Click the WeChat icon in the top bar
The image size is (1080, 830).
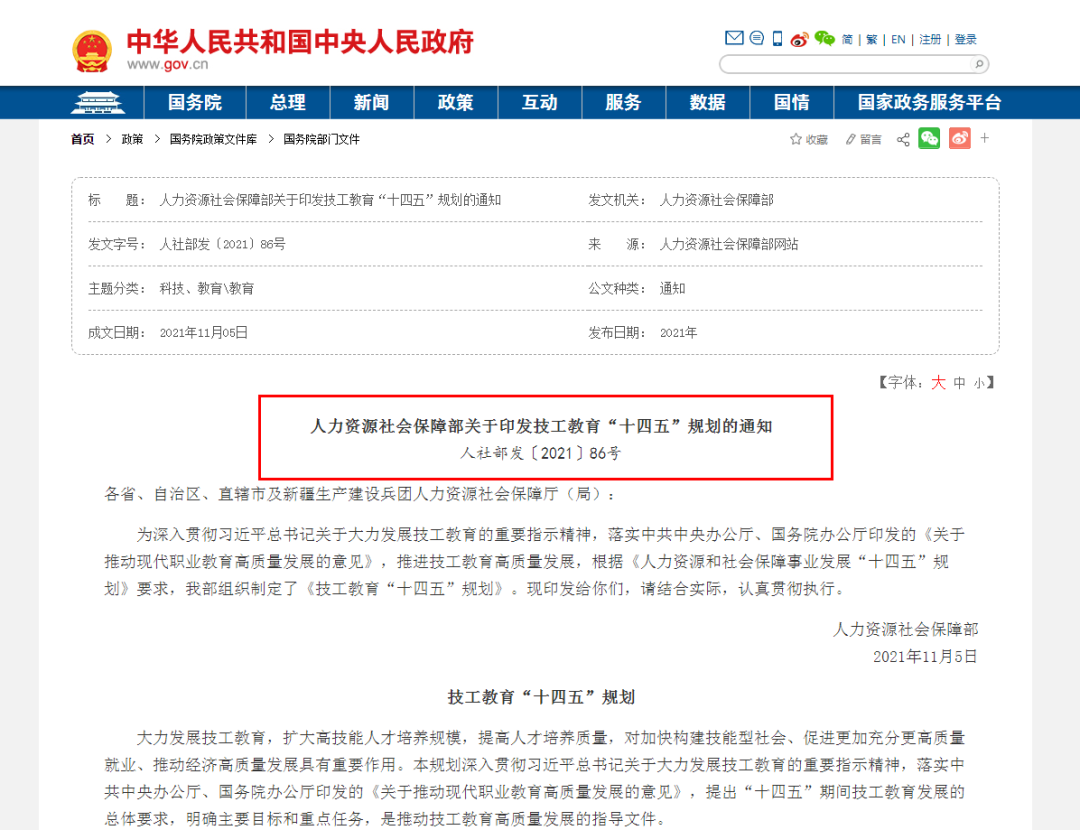[823, 39]
